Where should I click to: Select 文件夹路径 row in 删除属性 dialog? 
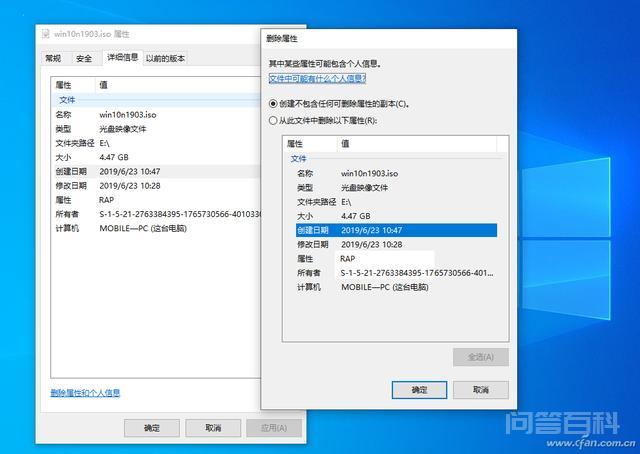click(x=396, y=202)
